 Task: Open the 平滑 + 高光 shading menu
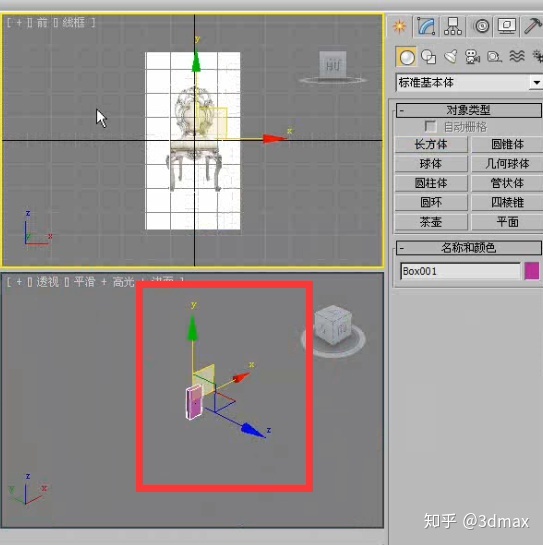click(x=104, y=282)
